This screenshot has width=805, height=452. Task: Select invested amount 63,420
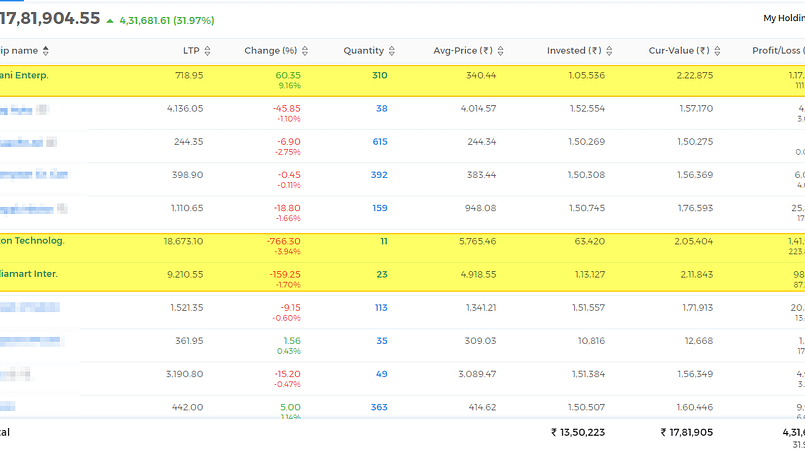point(590,241)
